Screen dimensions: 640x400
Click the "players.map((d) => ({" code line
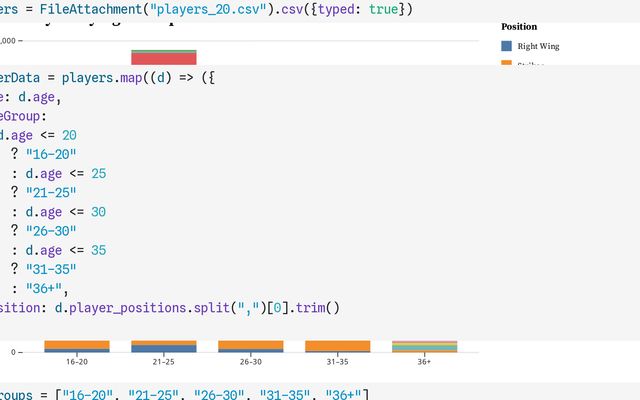pyautogui.click(x=138, y=78)
